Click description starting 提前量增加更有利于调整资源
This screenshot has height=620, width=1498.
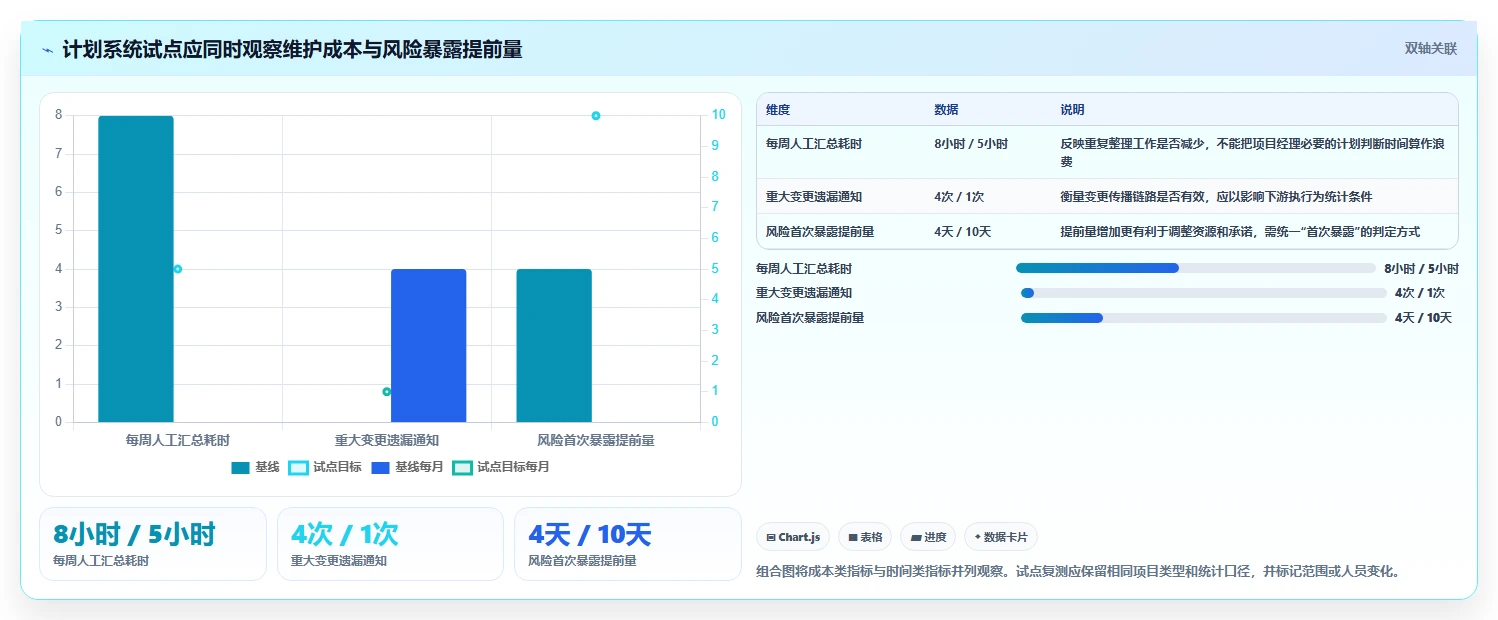1240,232
